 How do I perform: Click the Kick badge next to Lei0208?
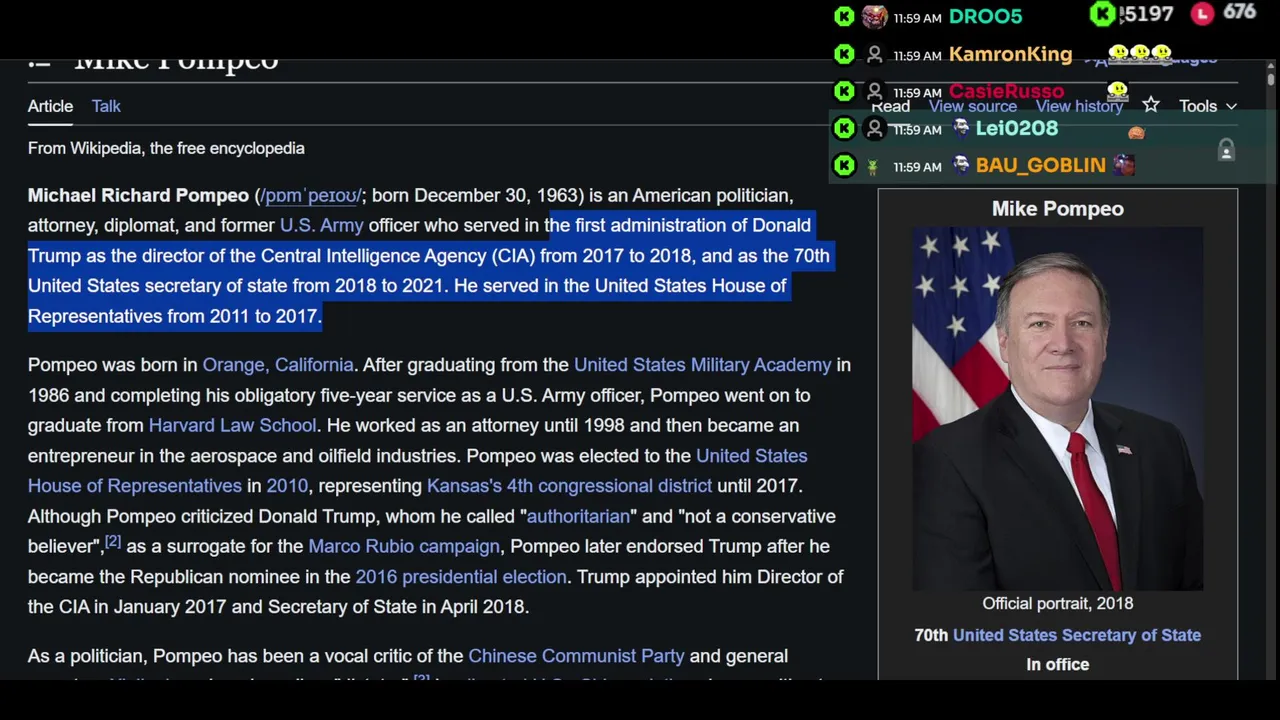[844, 128]
